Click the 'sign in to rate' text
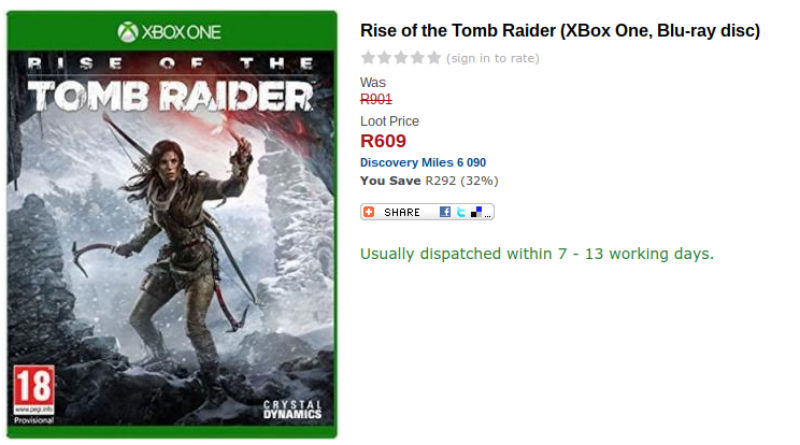 [x=493, y=58]
